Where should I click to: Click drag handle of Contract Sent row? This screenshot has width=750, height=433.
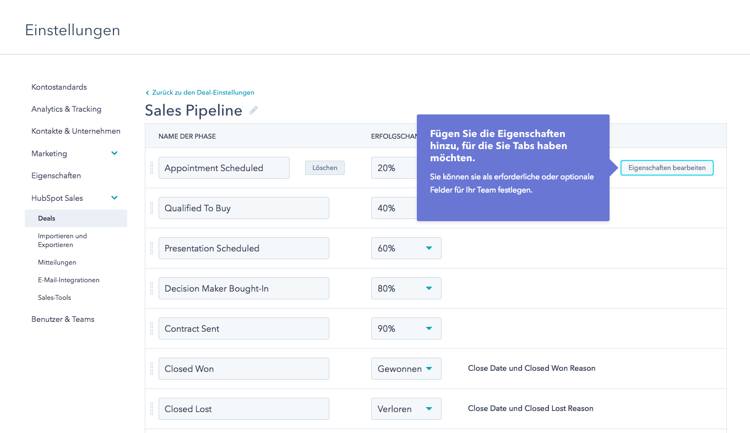[x=152, y=329]
